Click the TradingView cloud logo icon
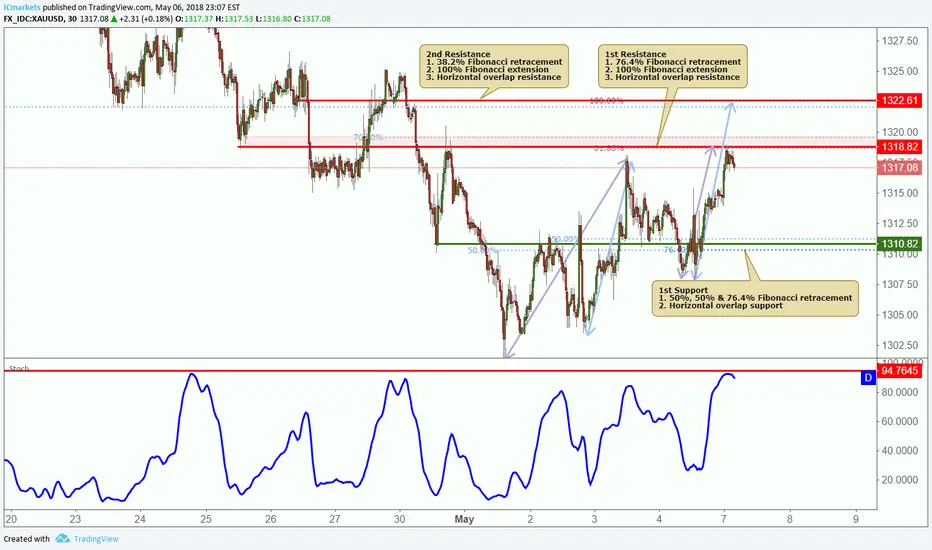 pos(62,538)
